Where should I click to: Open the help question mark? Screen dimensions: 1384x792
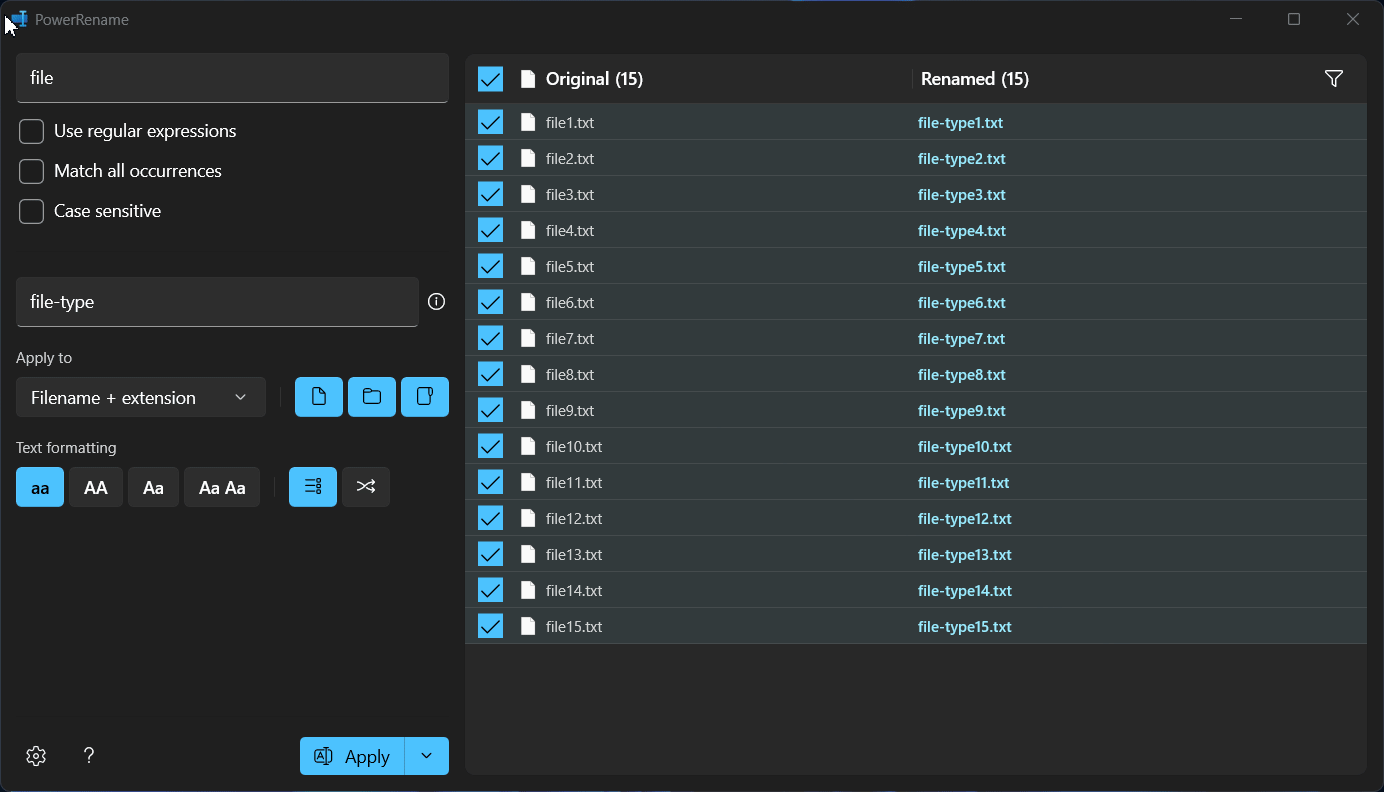[89, 756]
